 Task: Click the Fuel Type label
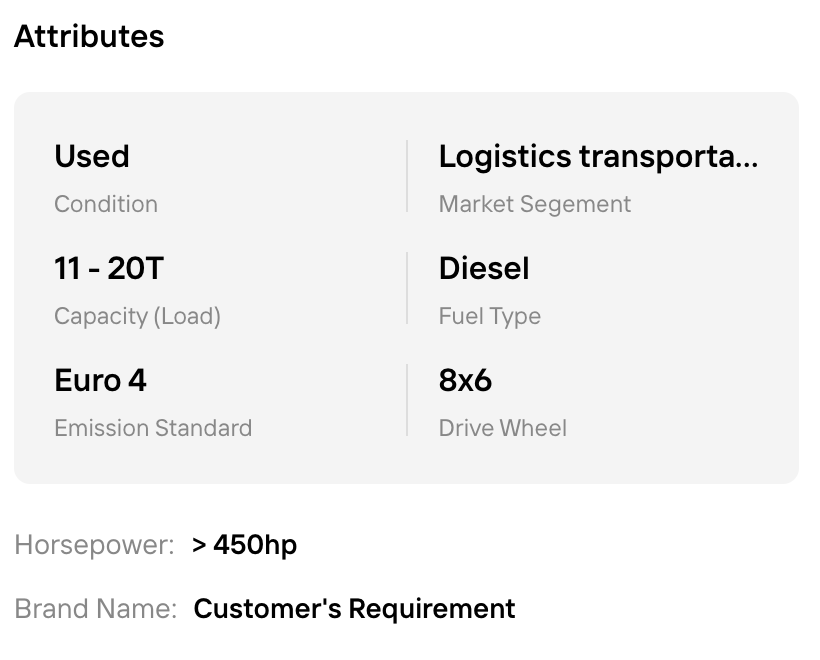(x=490, y=316)
